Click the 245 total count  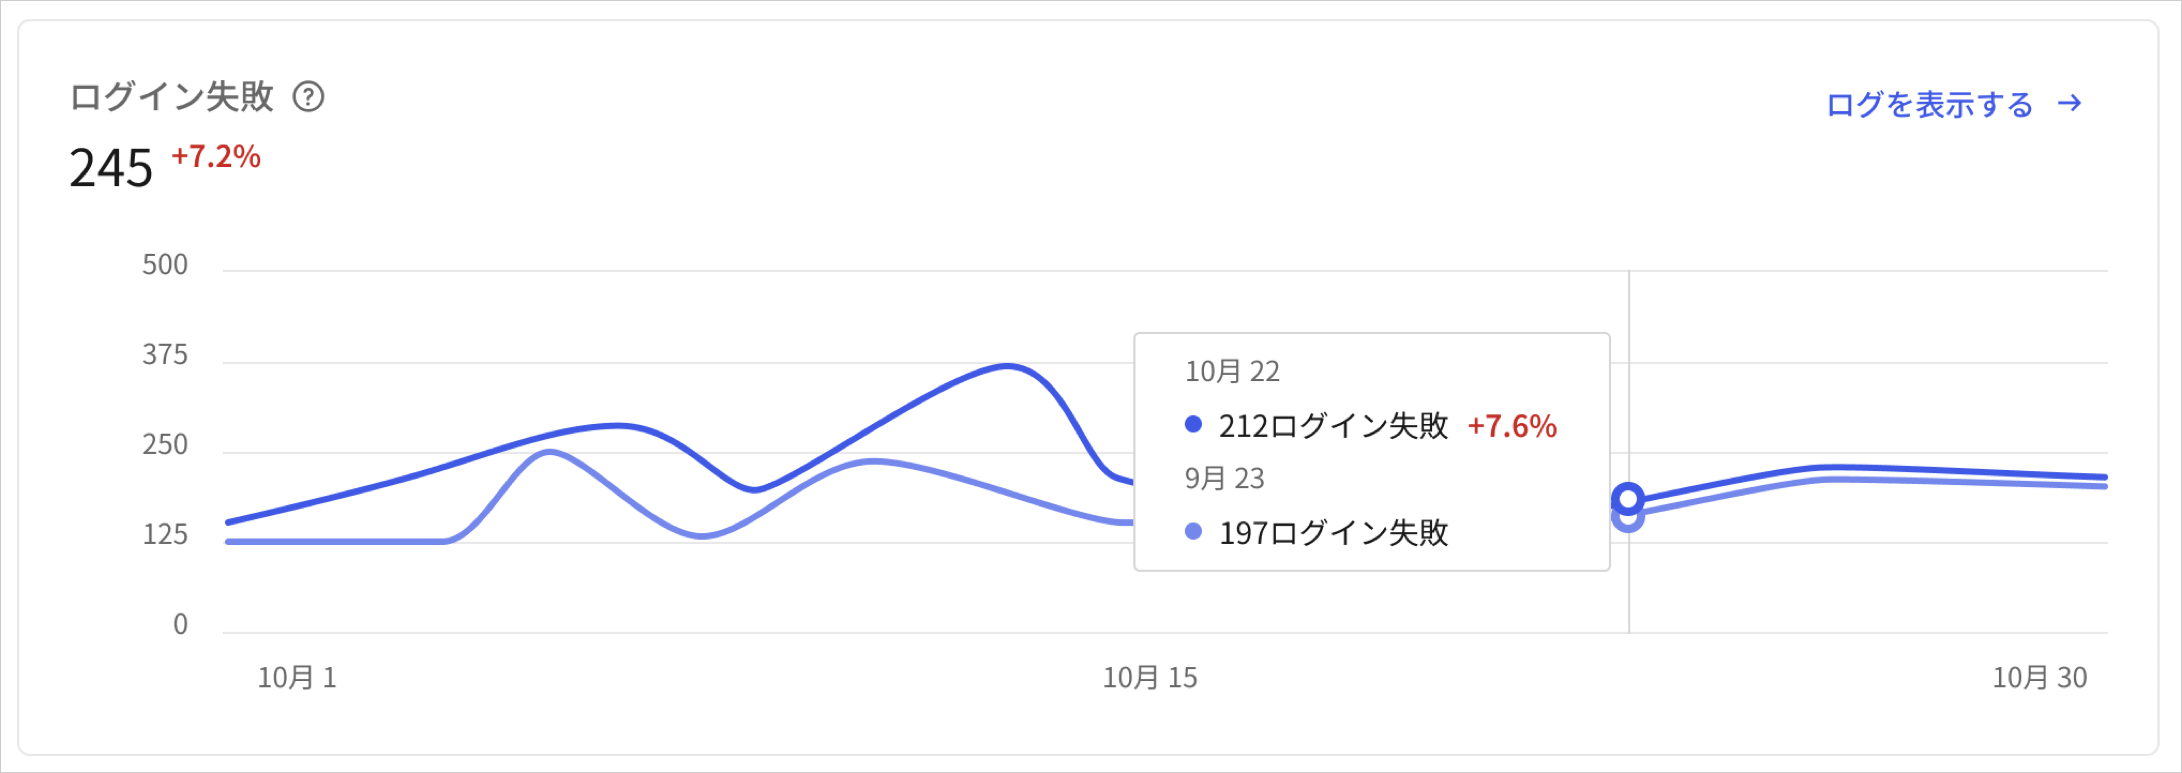(111, 168)
